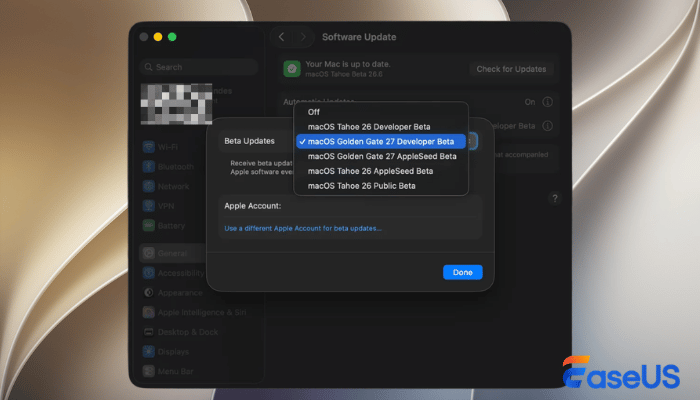Choose macOS Golden Gate 27 AppleSeed Beta

click(381, 156)
